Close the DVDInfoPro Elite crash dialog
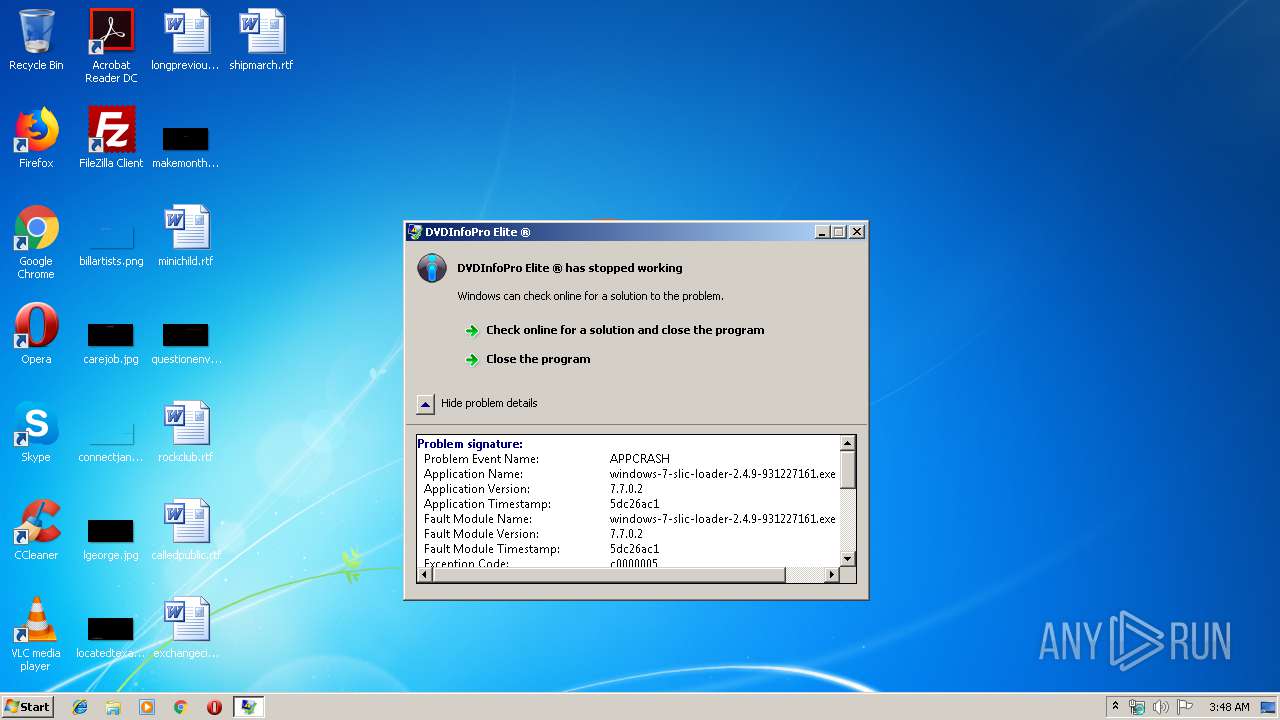The height and width of the screenshot is (720, 1280). click(x=857, y=232)
